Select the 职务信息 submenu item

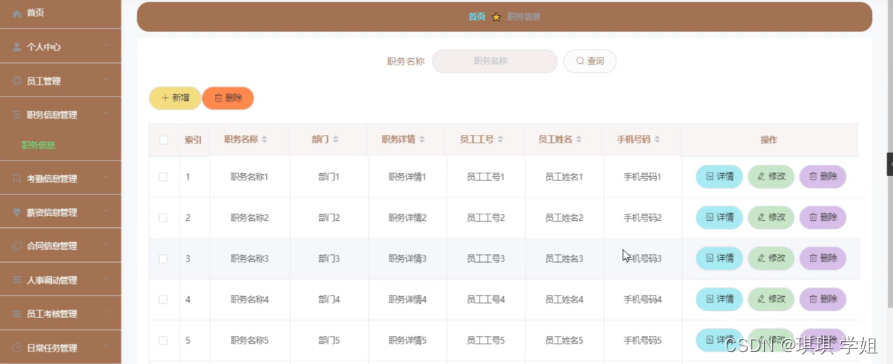(38, 145)
